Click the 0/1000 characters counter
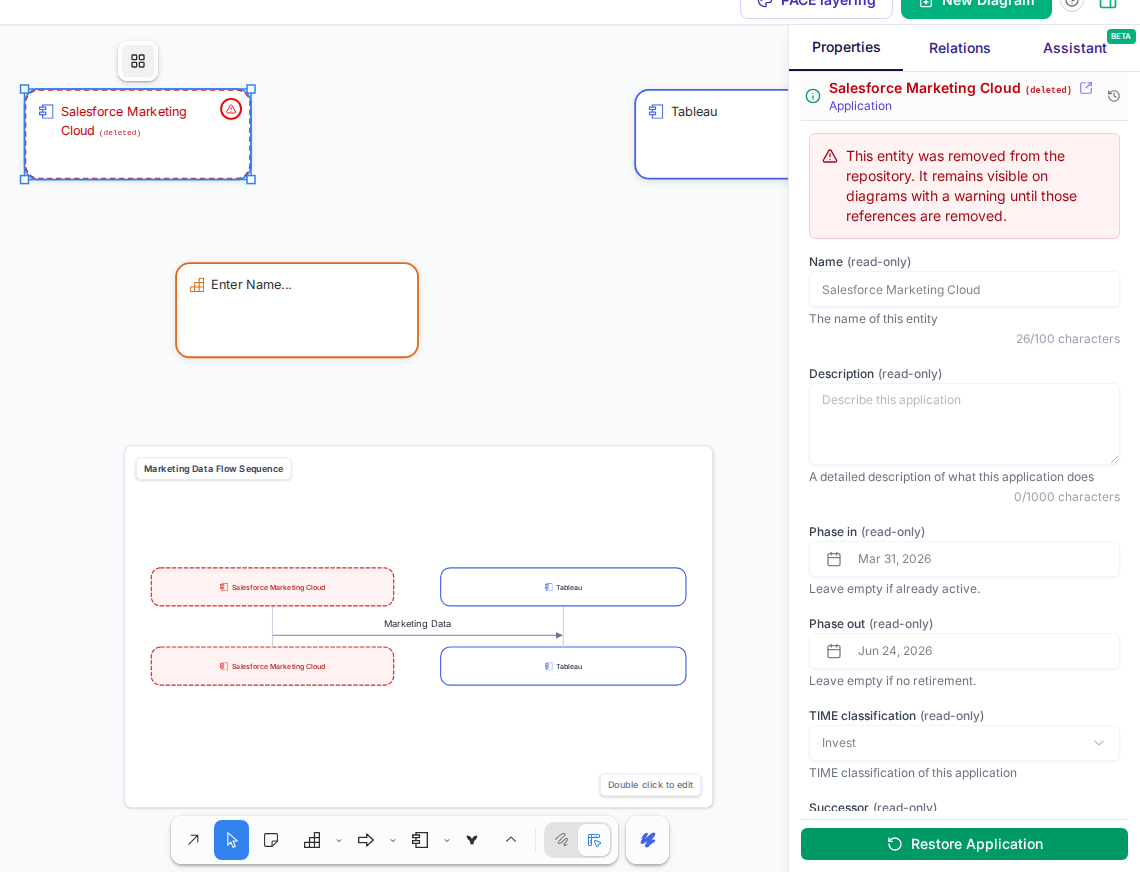The width and height of the screenshot is (1140, 872). (x=1067, y=497)
